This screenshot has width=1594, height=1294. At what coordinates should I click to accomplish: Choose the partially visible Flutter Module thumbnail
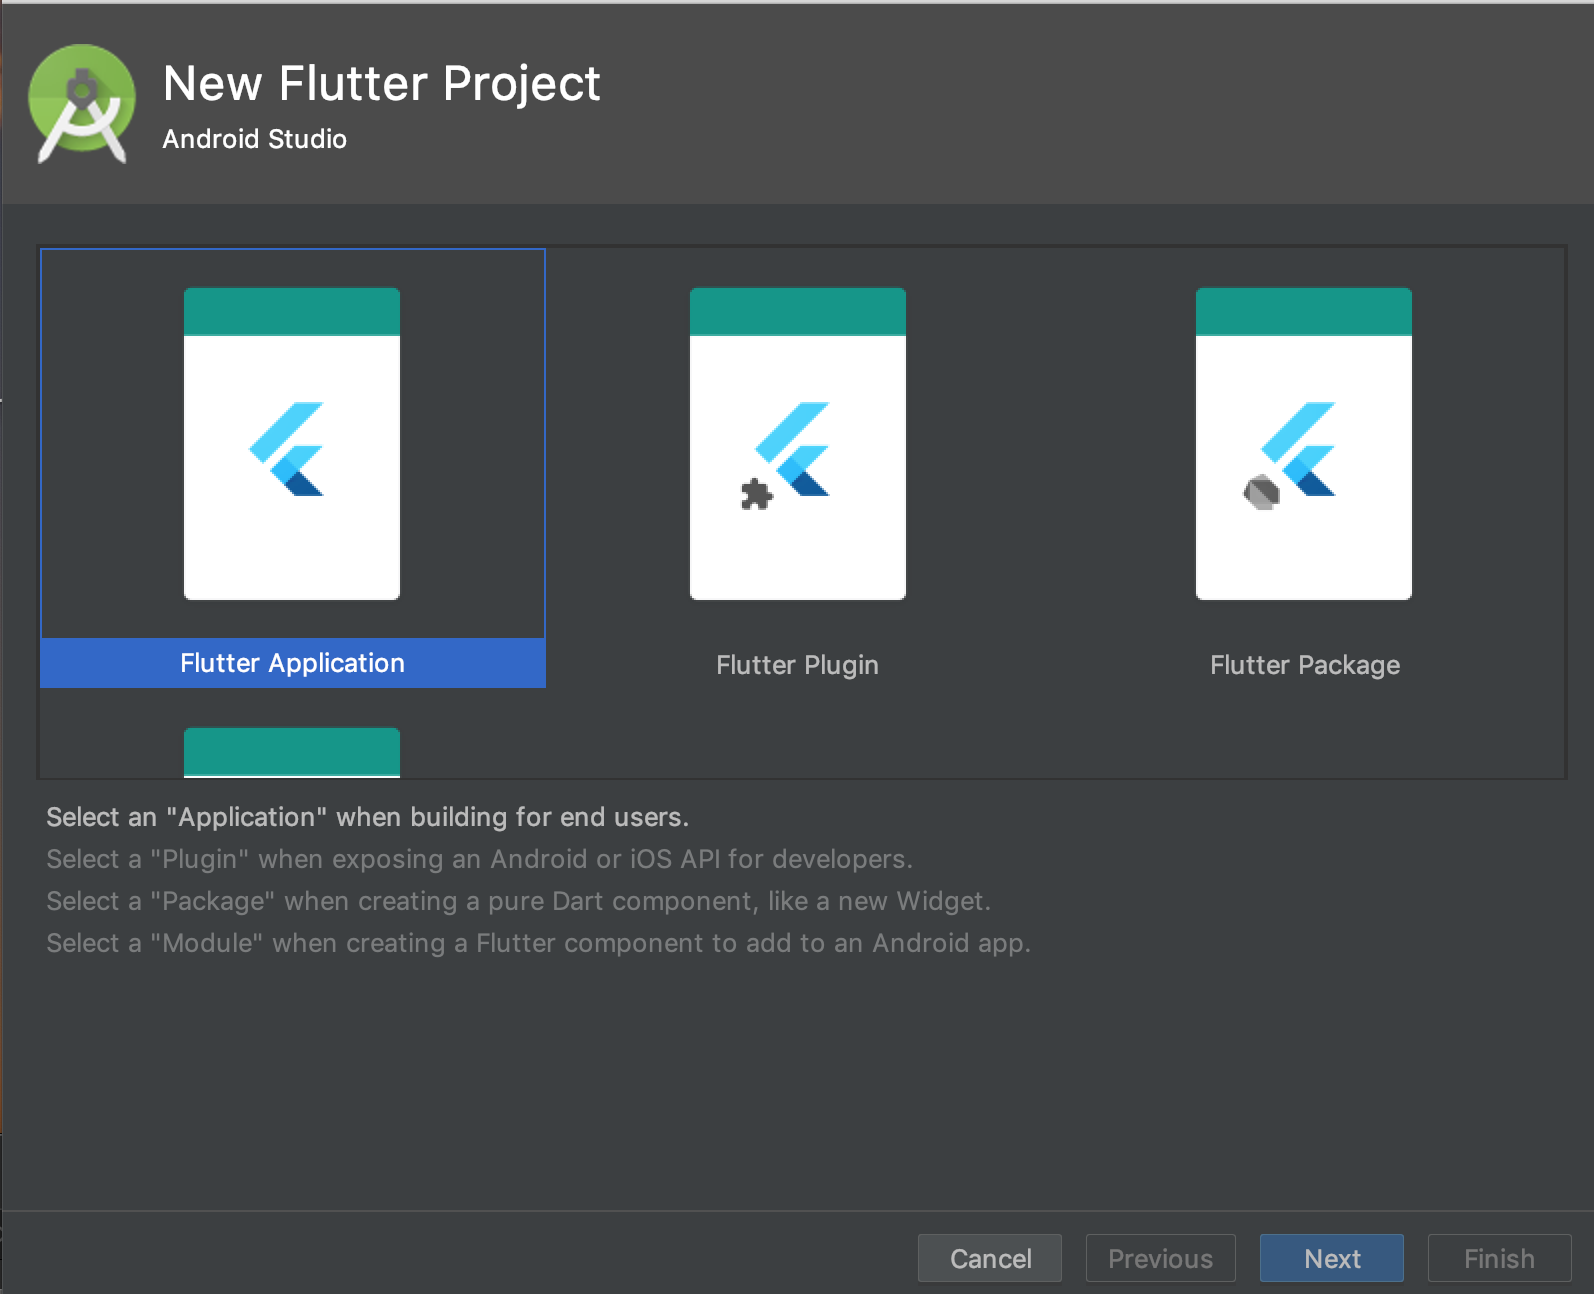[292, 752]
